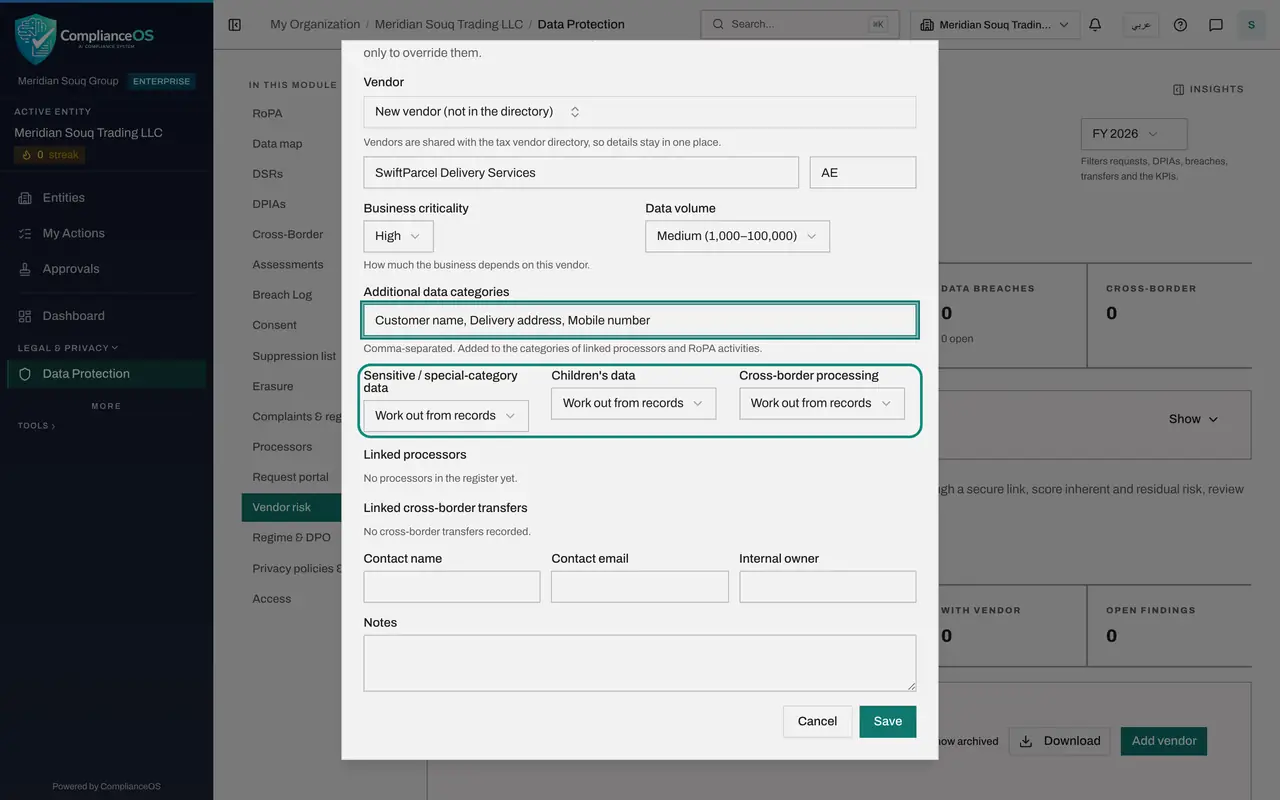Click the Contact name field

point(452,587)
